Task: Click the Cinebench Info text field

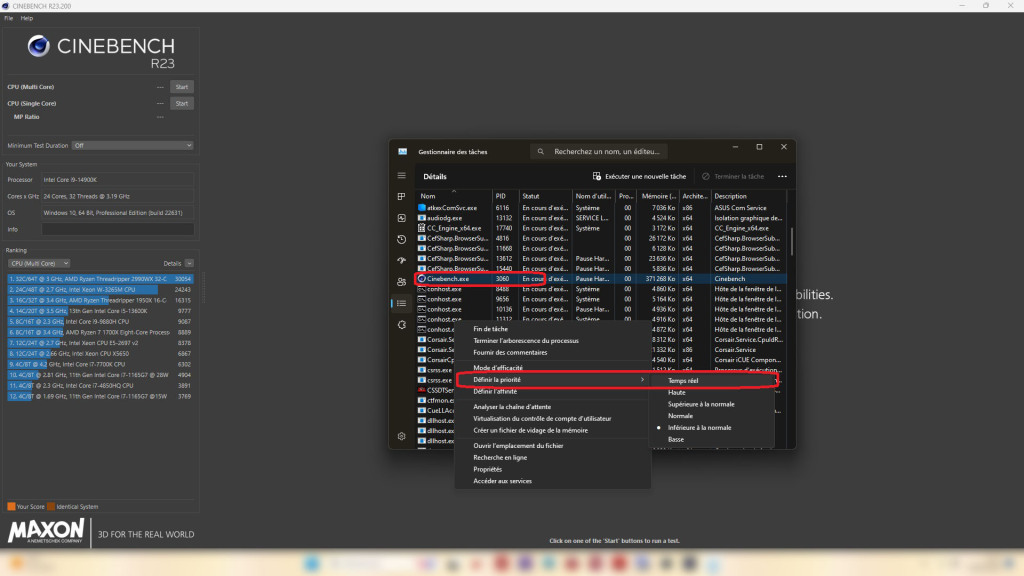Action: (x=118, y=229)
